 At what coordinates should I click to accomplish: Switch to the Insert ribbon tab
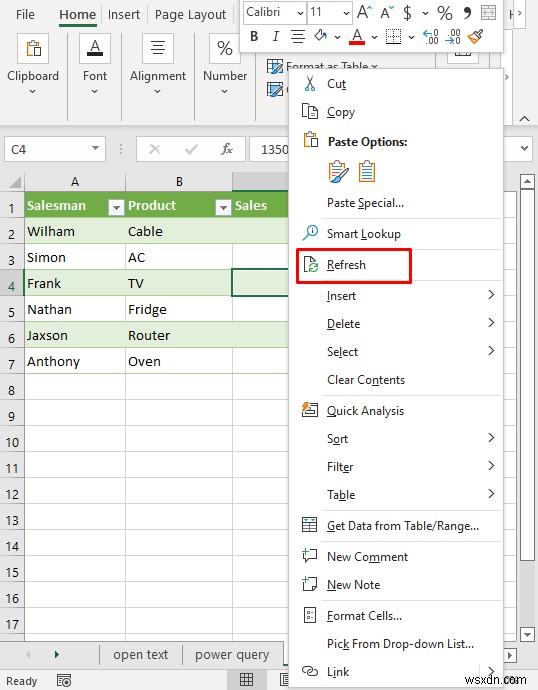click(x=124, y=15)
